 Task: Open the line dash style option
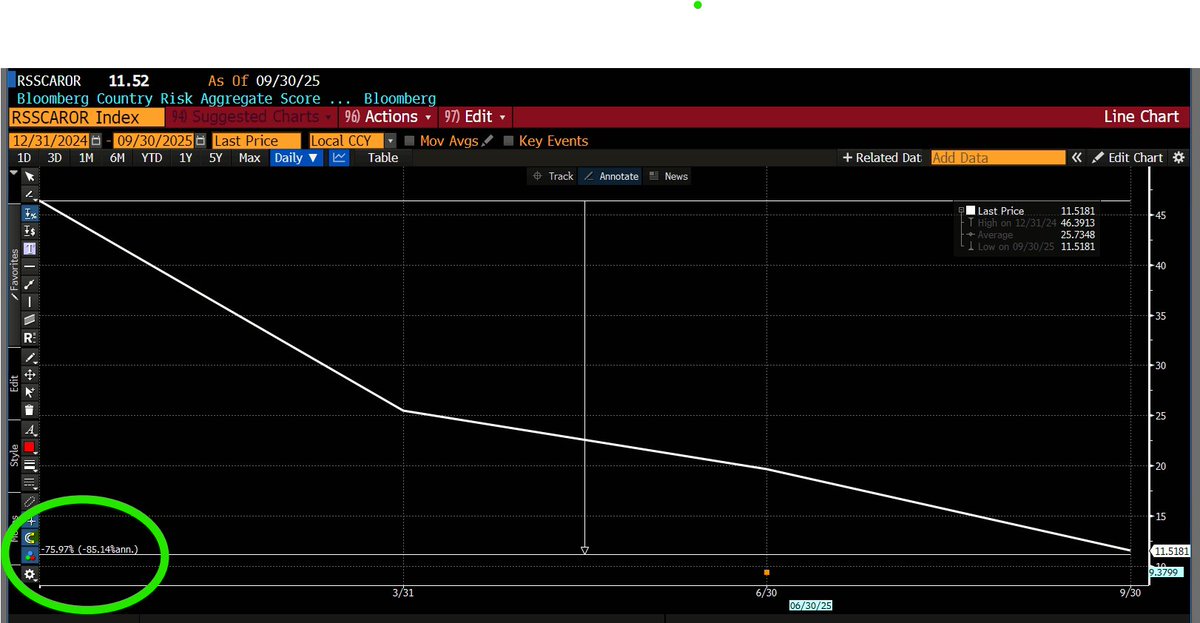[30, 482]
